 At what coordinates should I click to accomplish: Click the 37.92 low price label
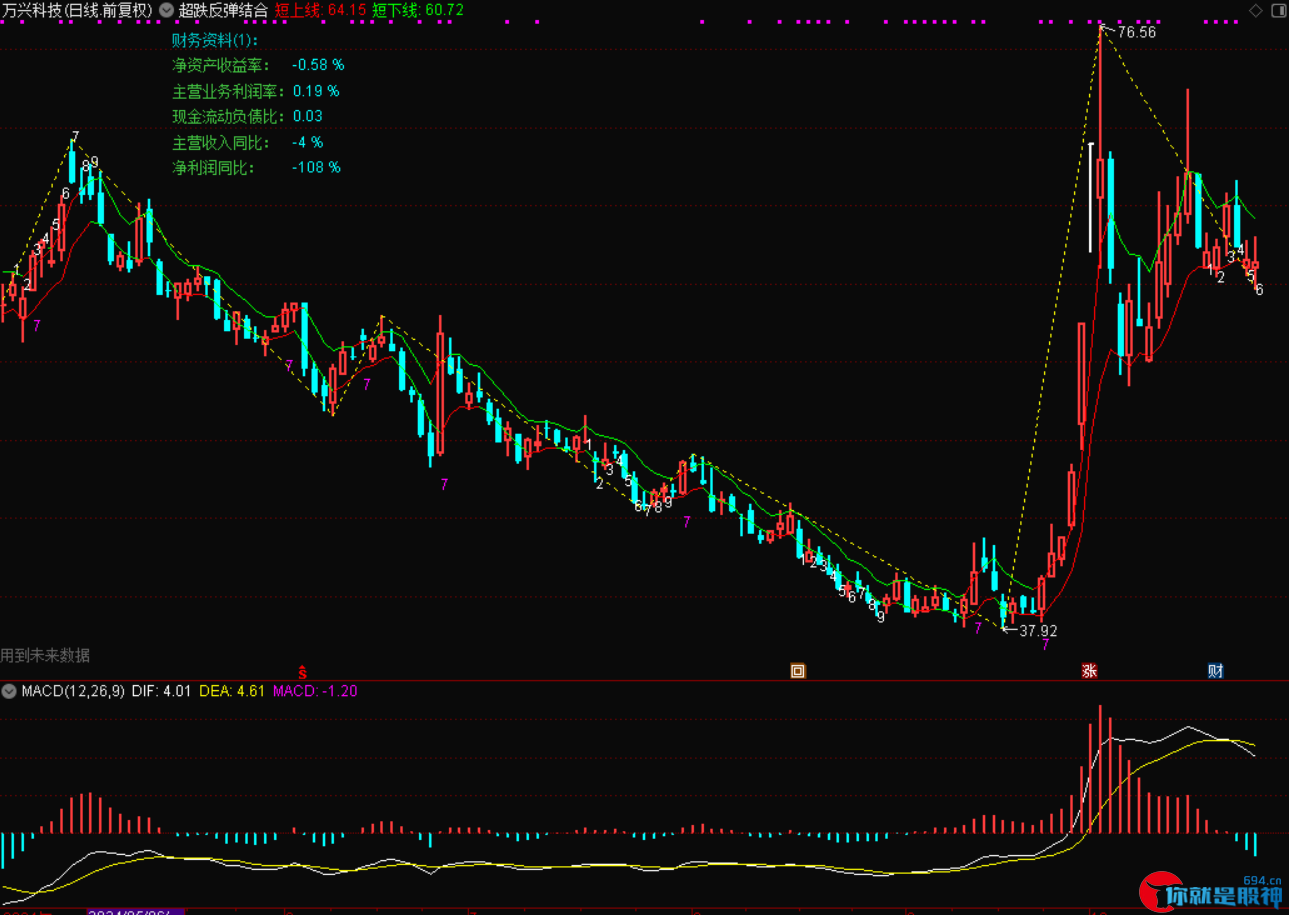[x=1038, y=631]
